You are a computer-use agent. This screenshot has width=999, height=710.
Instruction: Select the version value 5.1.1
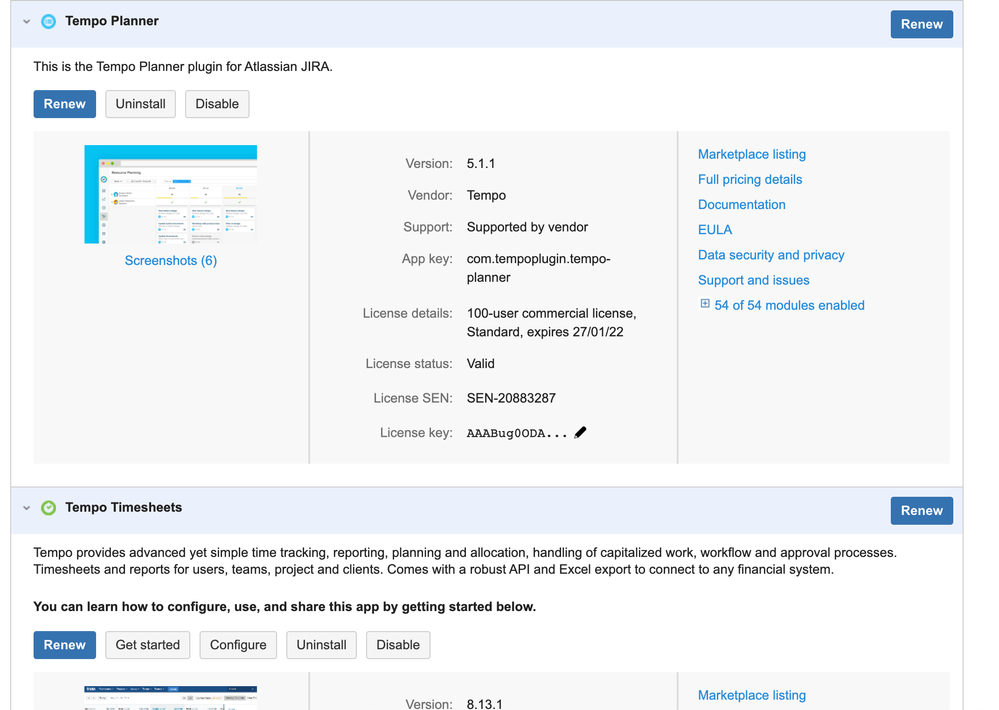click(481, 164)
